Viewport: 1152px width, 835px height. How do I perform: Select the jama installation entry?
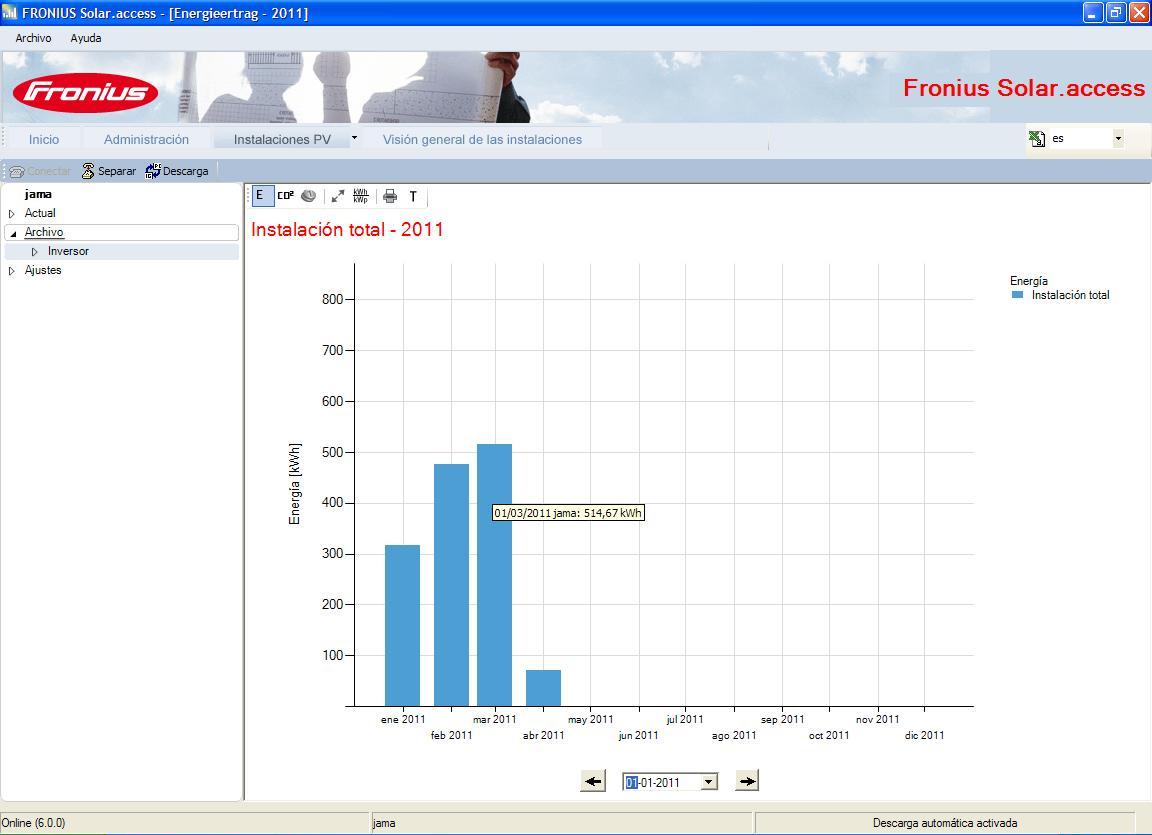(38, 194)
